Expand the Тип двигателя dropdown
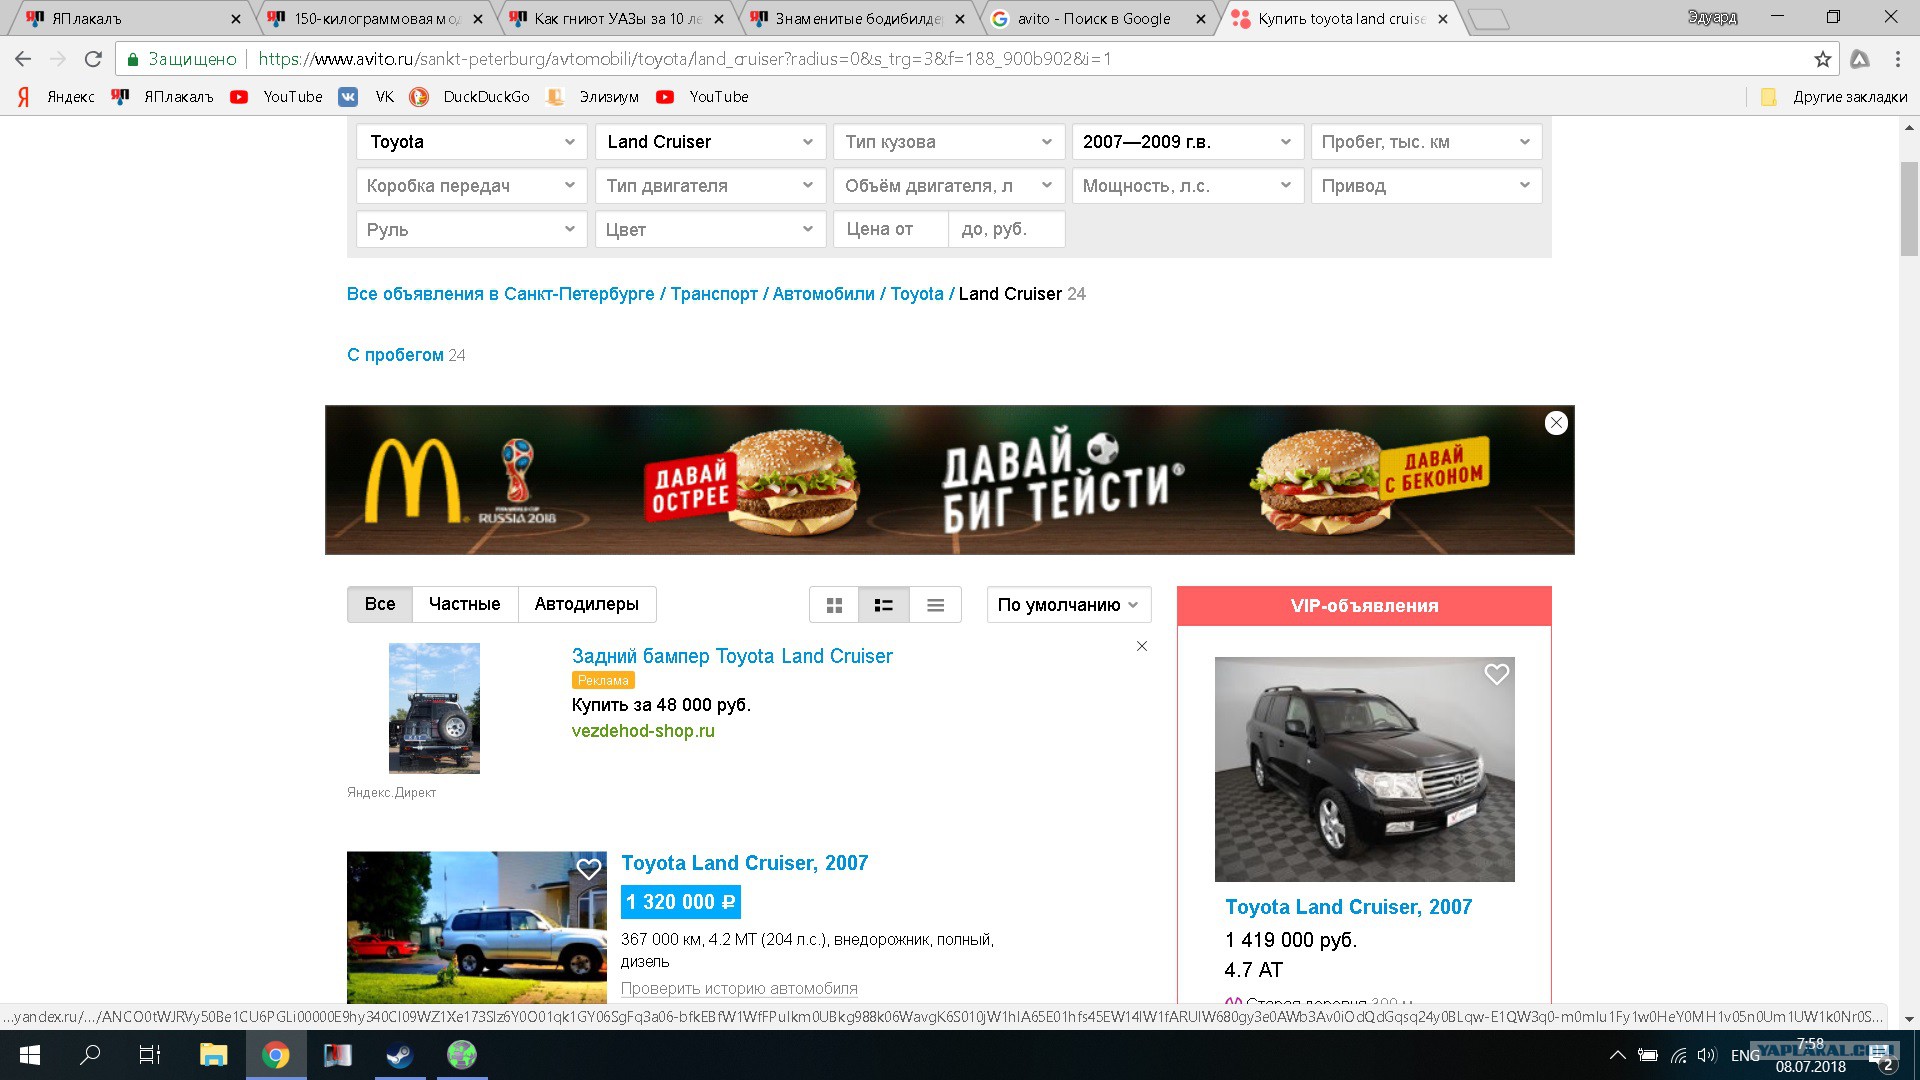 [710, 186]
